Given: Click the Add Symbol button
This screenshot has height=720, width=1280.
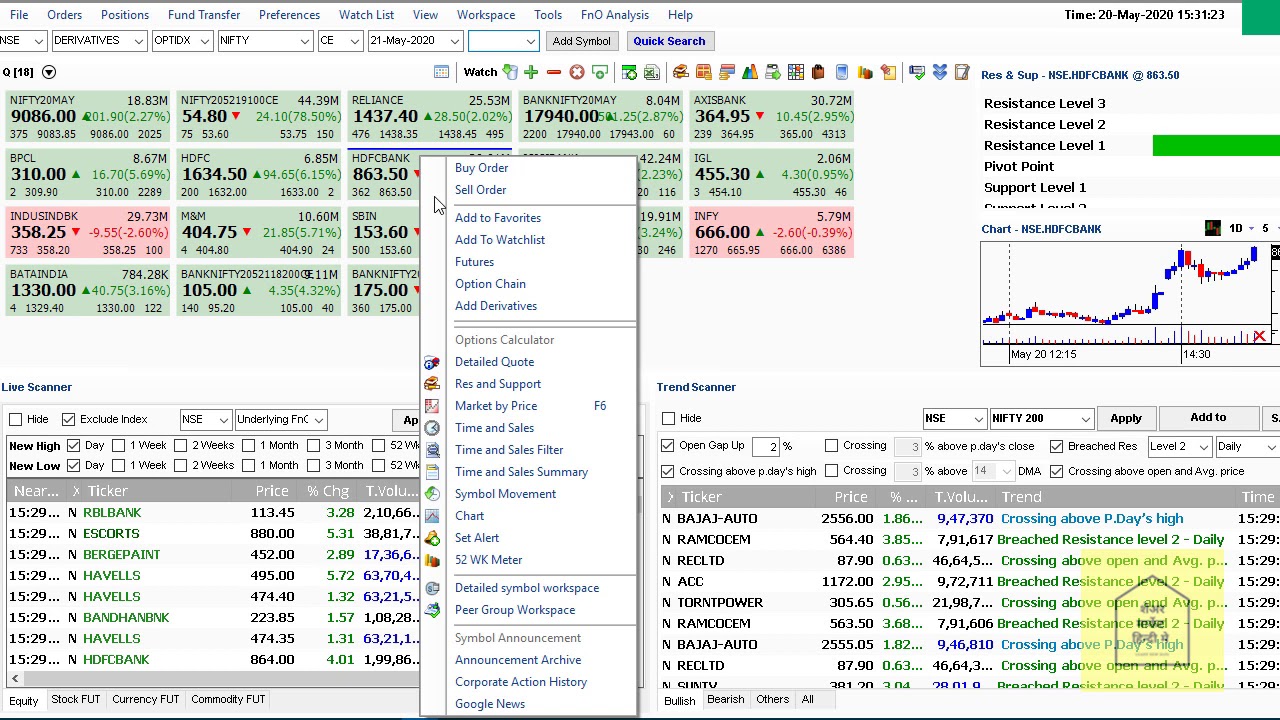Looking at the screenshot, I should [581, 41].
